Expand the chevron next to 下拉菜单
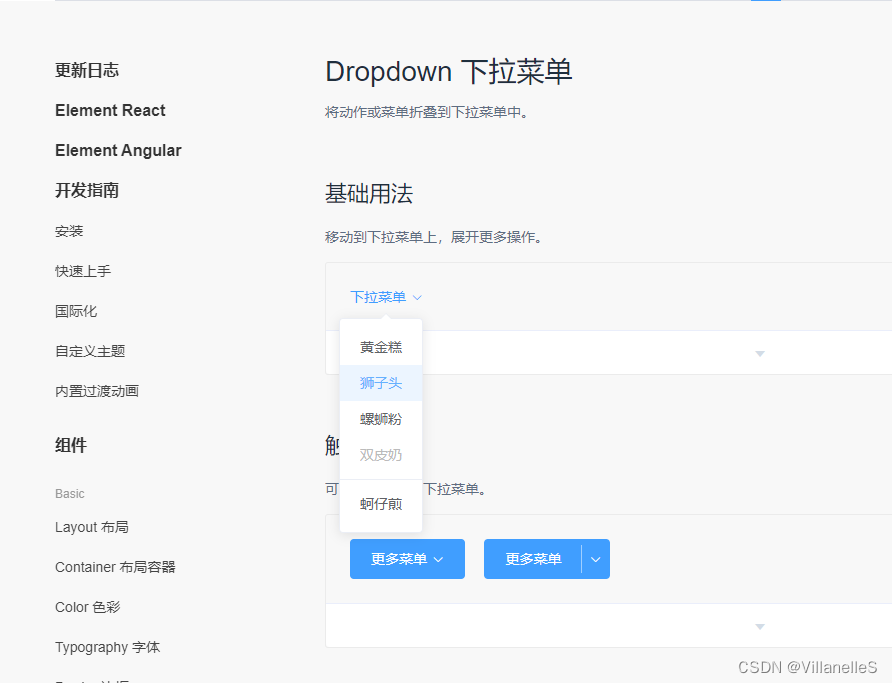Screen dimensions: 892x683 click(x=416, y=297)
